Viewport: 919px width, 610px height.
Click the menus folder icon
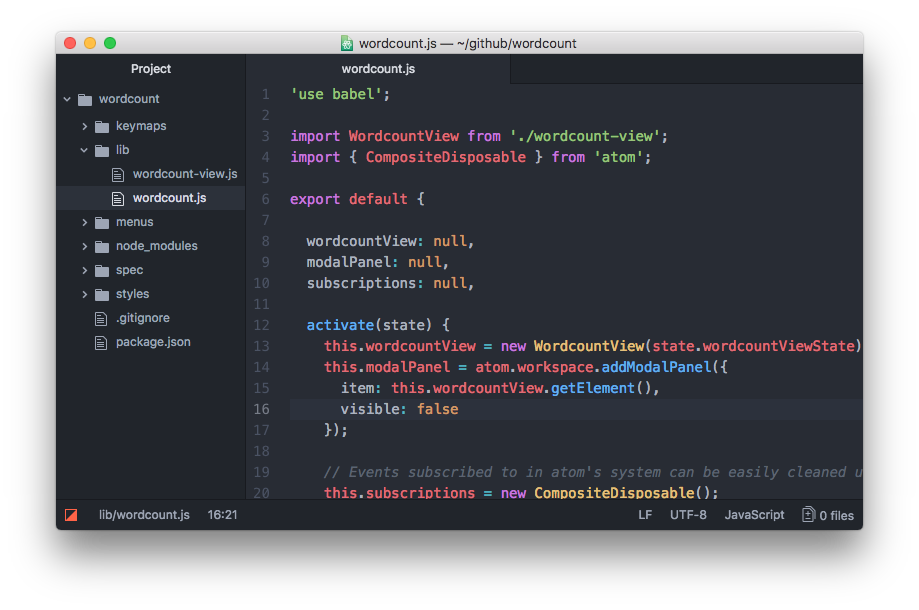102,222
